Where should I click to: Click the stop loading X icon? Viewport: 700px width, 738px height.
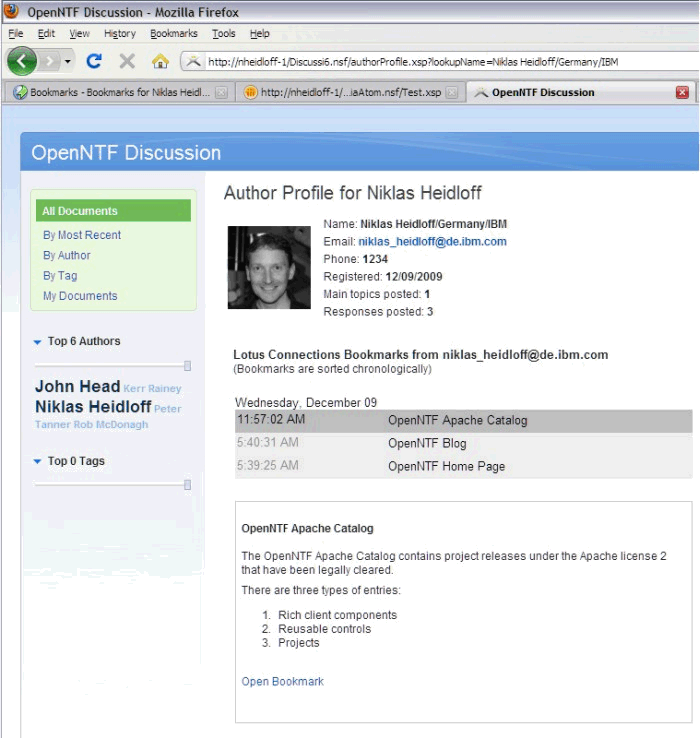pos(127,61)
